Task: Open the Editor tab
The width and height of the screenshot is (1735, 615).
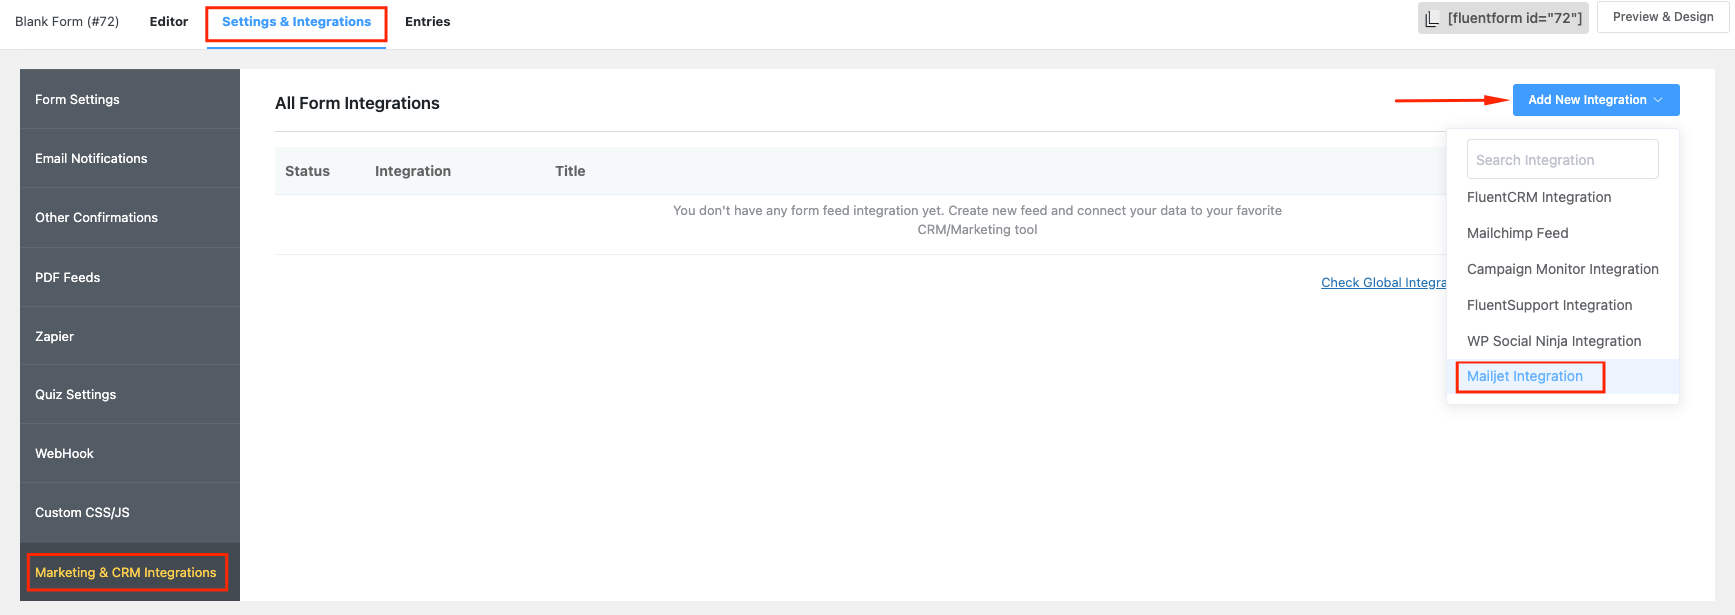Action: (168, 22)
